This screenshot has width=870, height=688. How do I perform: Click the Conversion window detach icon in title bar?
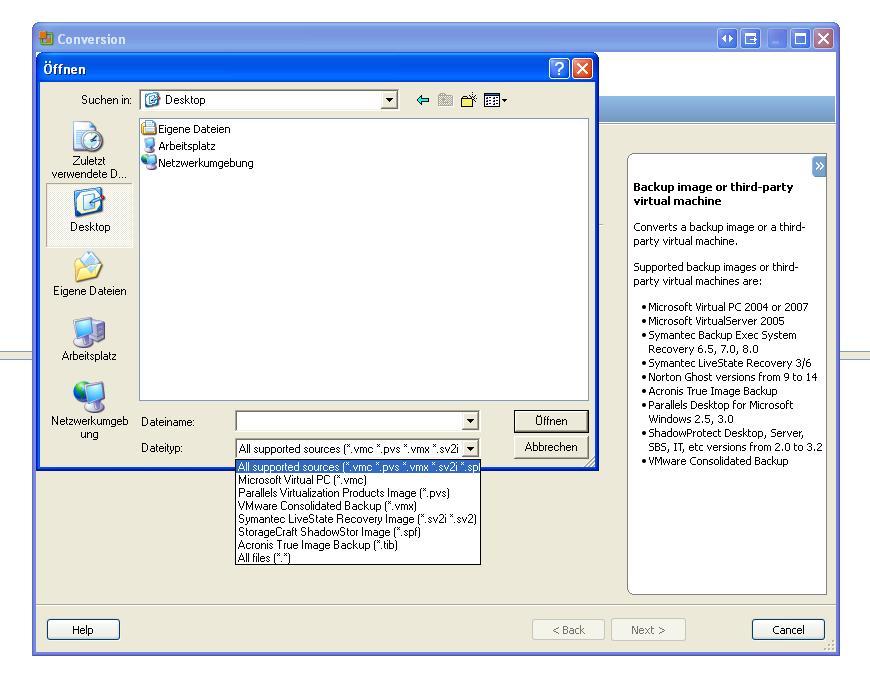point(751,39)
